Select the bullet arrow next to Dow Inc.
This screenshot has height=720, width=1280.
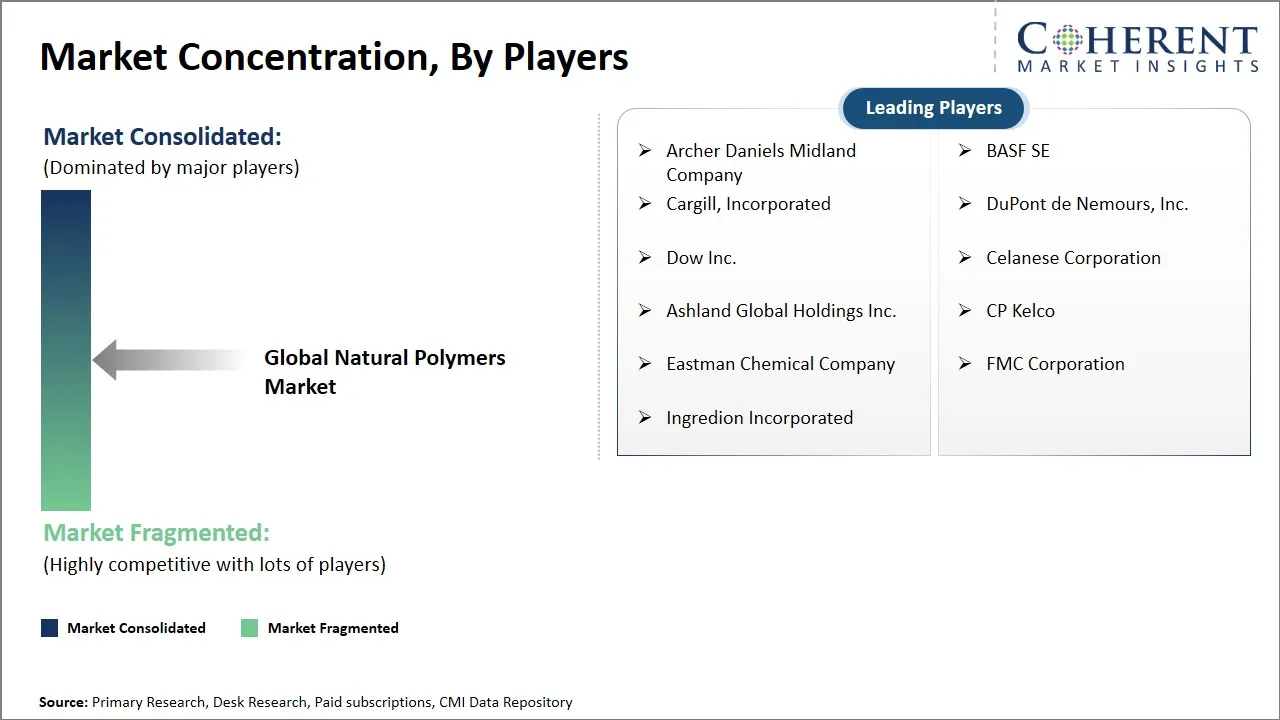[645, 257]
